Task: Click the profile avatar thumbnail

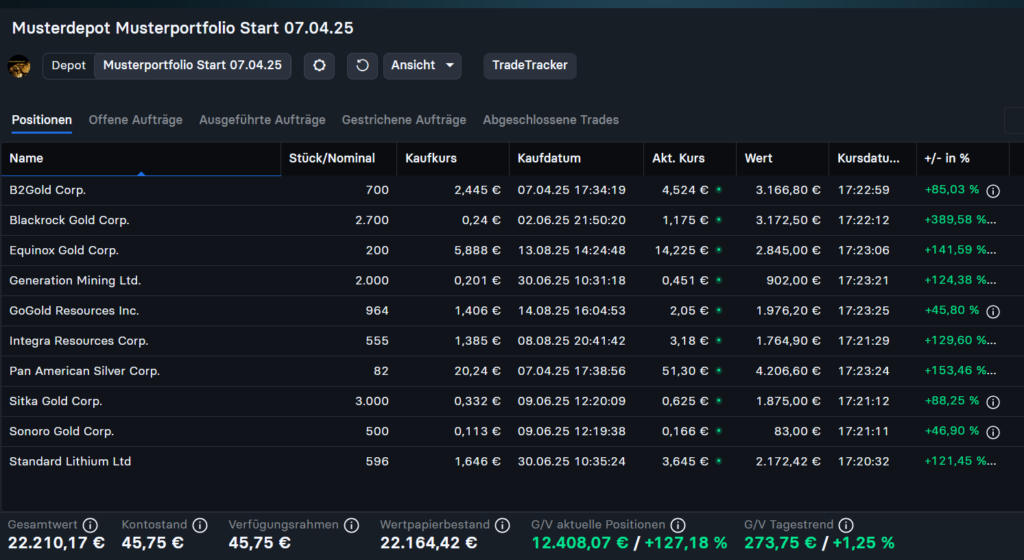Action: coord(19,66)
